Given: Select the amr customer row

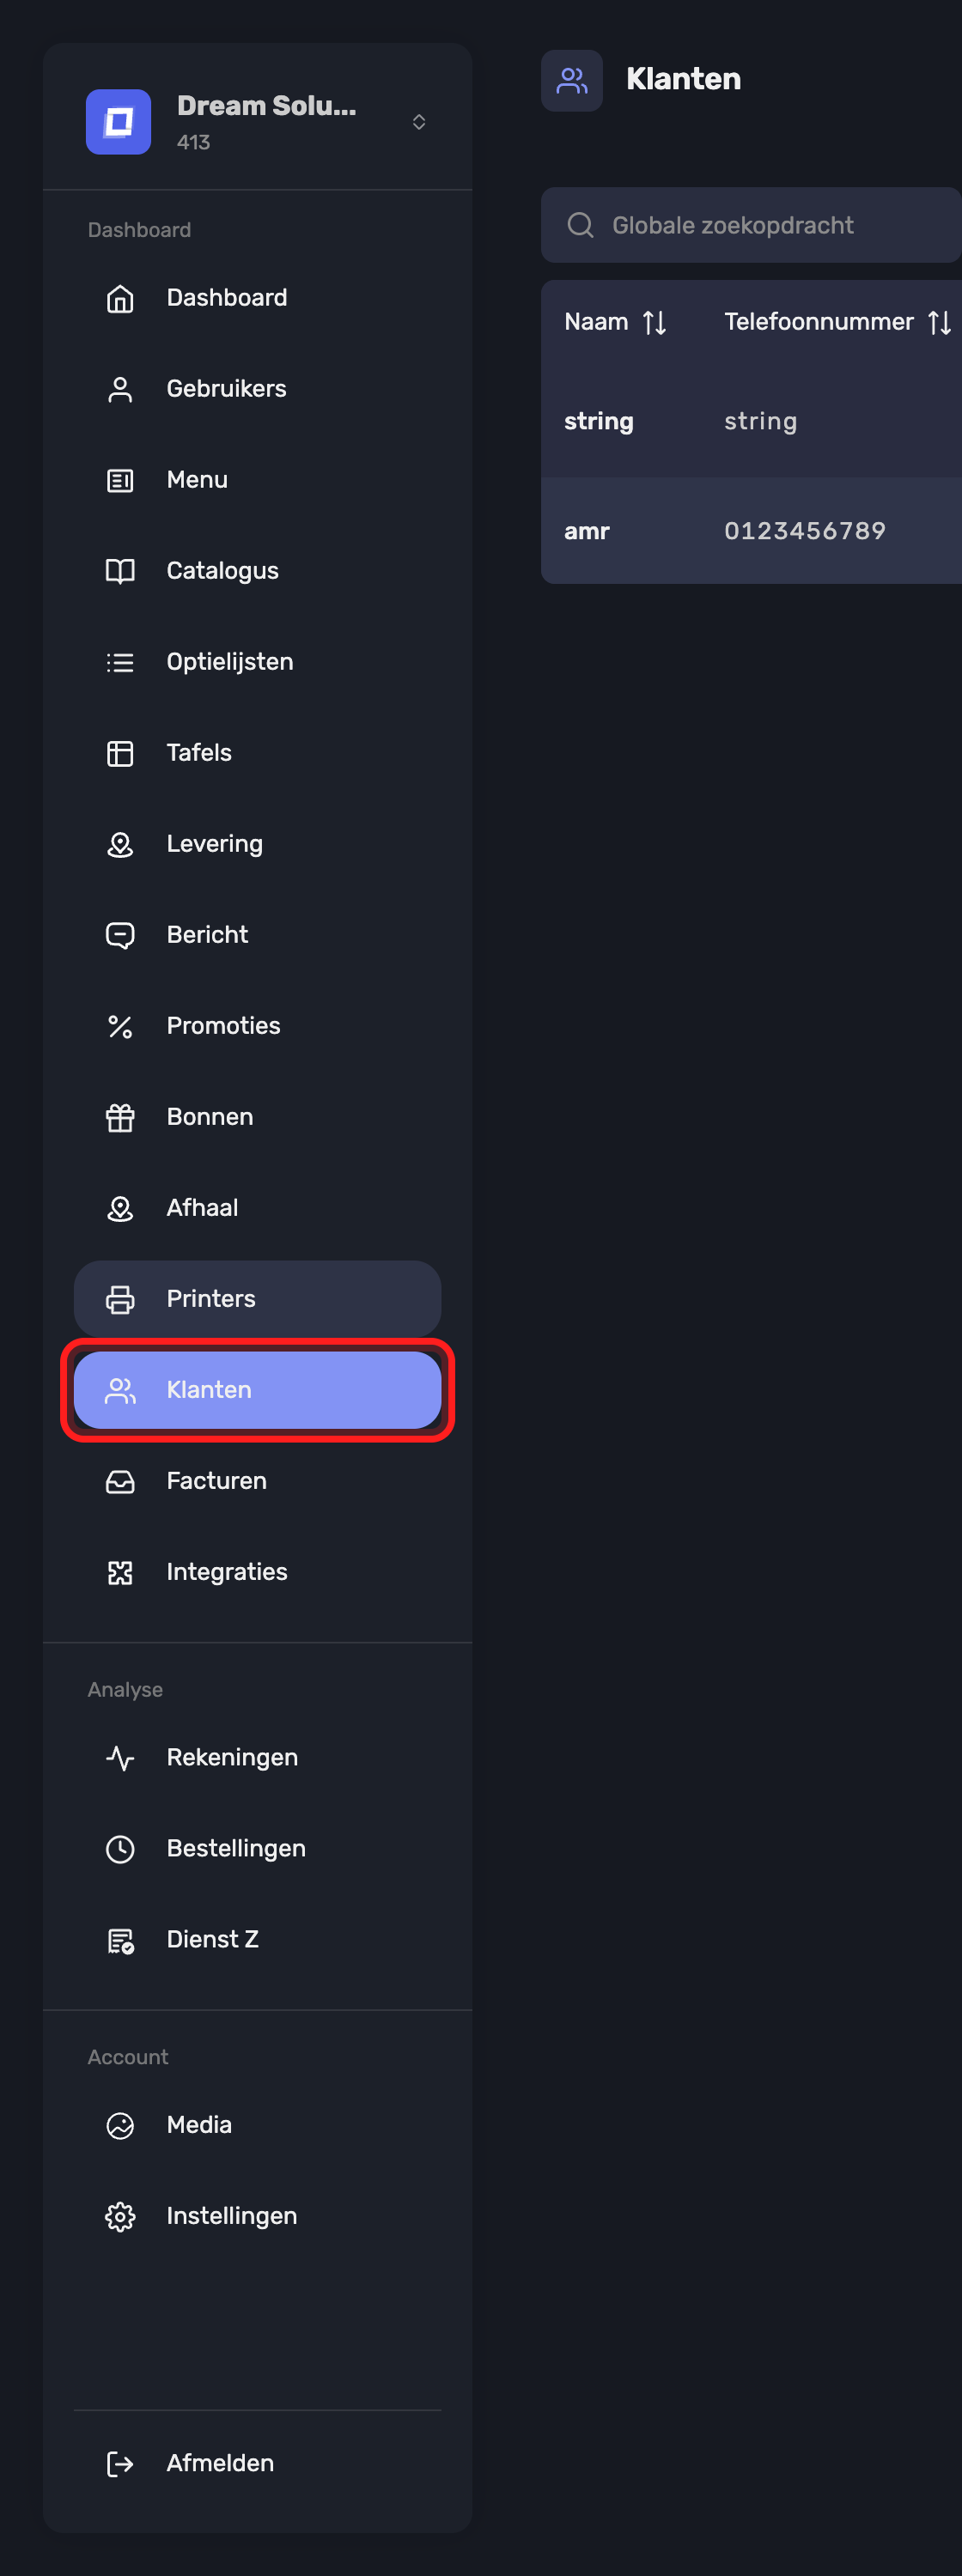Looking at the screenshot, I should (751, 531).
